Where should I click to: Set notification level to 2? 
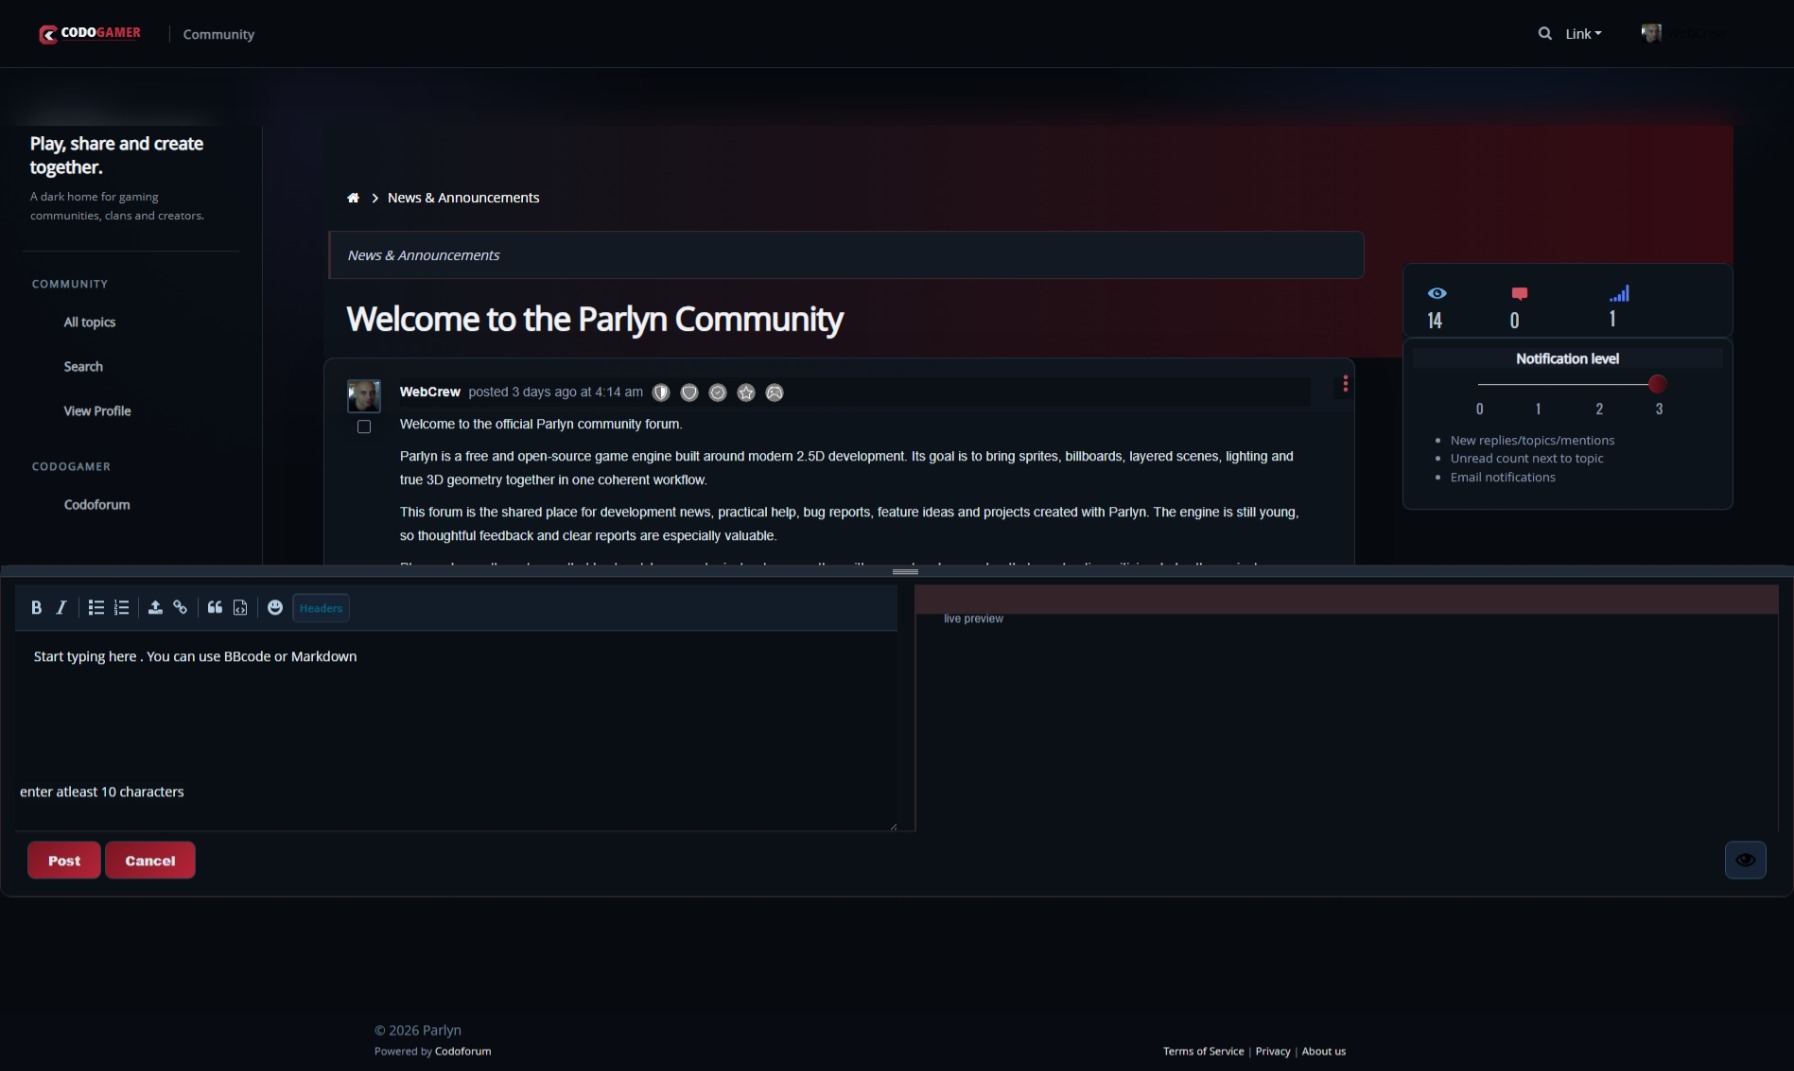(x=1599, y=409)
